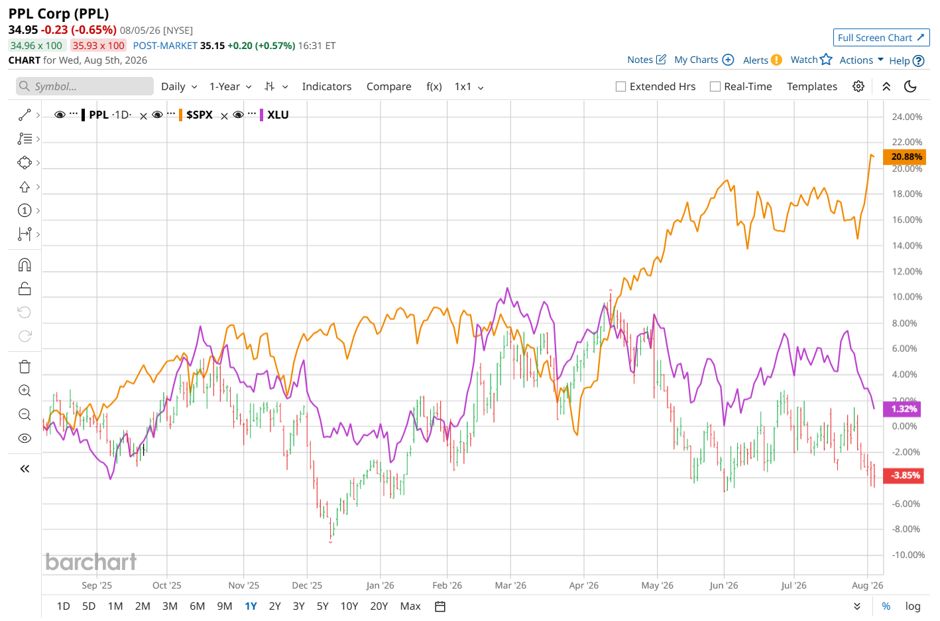
Task: Add to watchlist star icon
Action: pyautogui.click(x=826, y=59)
